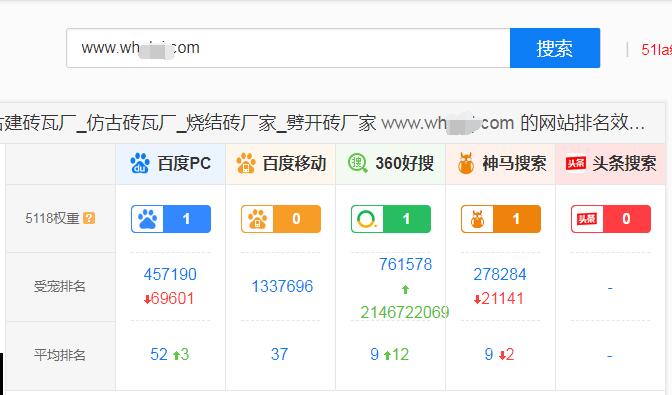Click 百度移动 average rank 37
Viewport: 672px width, 395px height.
[x=279, y=354]
